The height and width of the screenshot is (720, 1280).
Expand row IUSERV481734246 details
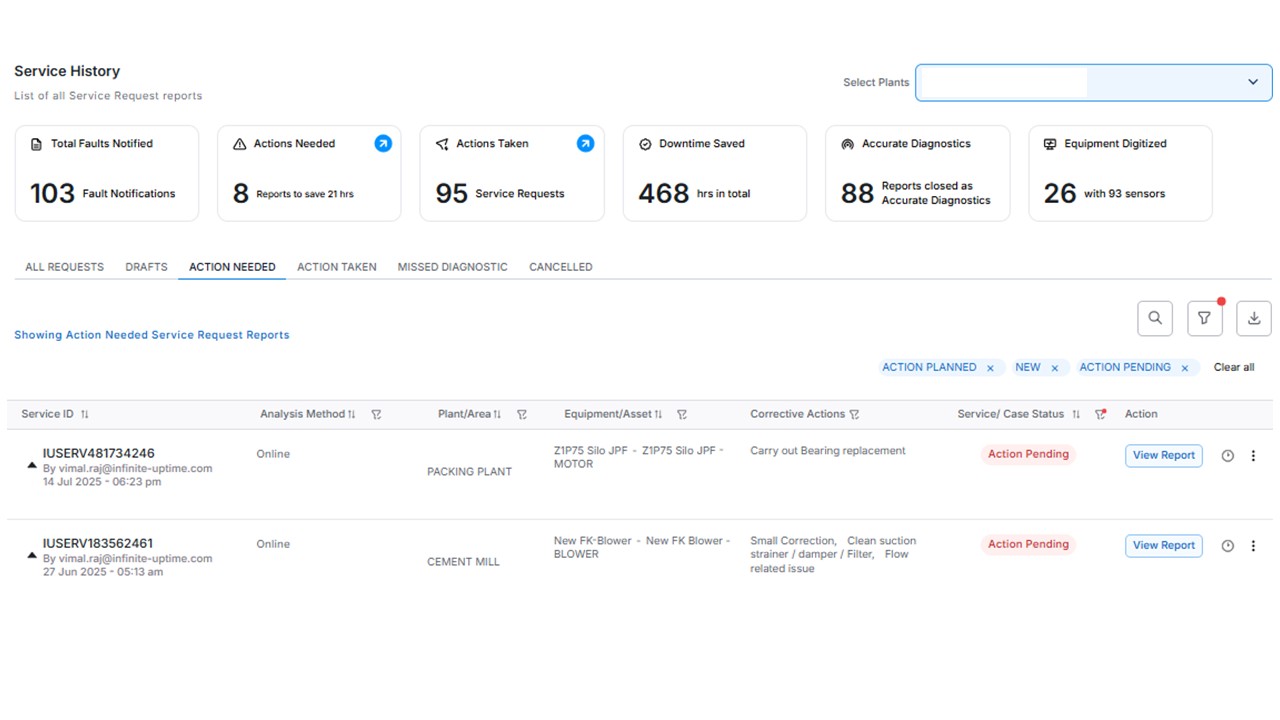(x=32, y=465)
